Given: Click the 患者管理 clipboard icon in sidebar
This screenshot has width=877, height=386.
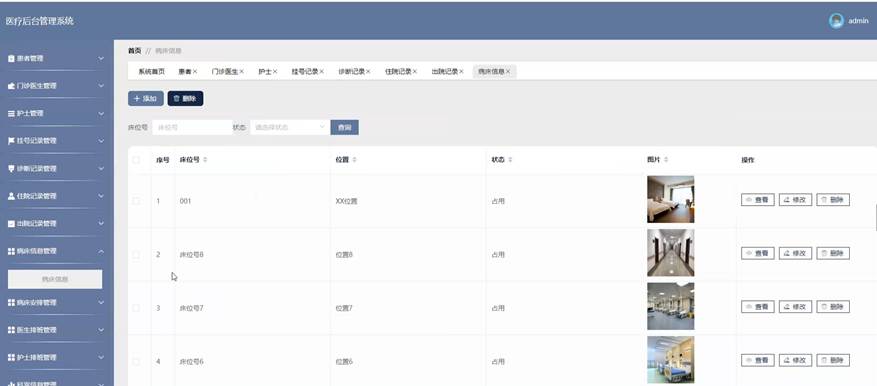Looking at the screenshot, I should tap(11, 58).
